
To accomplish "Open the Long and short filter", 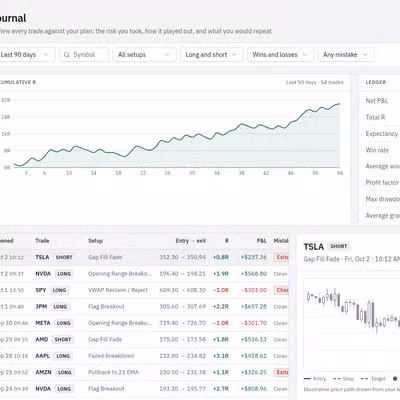I will pyautogui.click(x=212, y=55).
